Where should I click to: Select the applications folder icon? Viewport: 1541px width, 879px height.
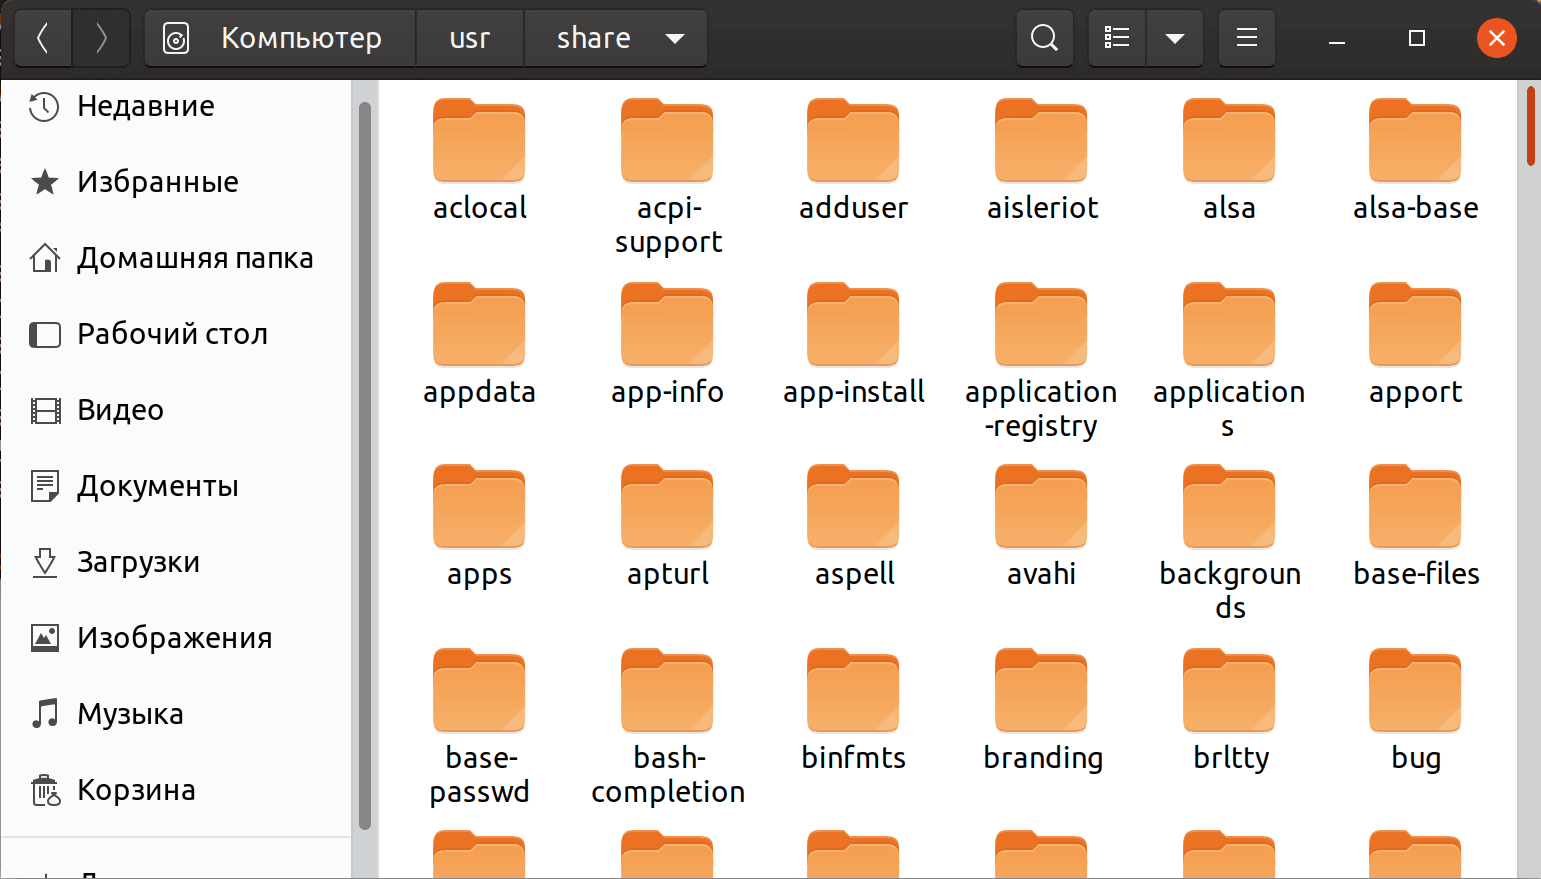pos(1229,325)
